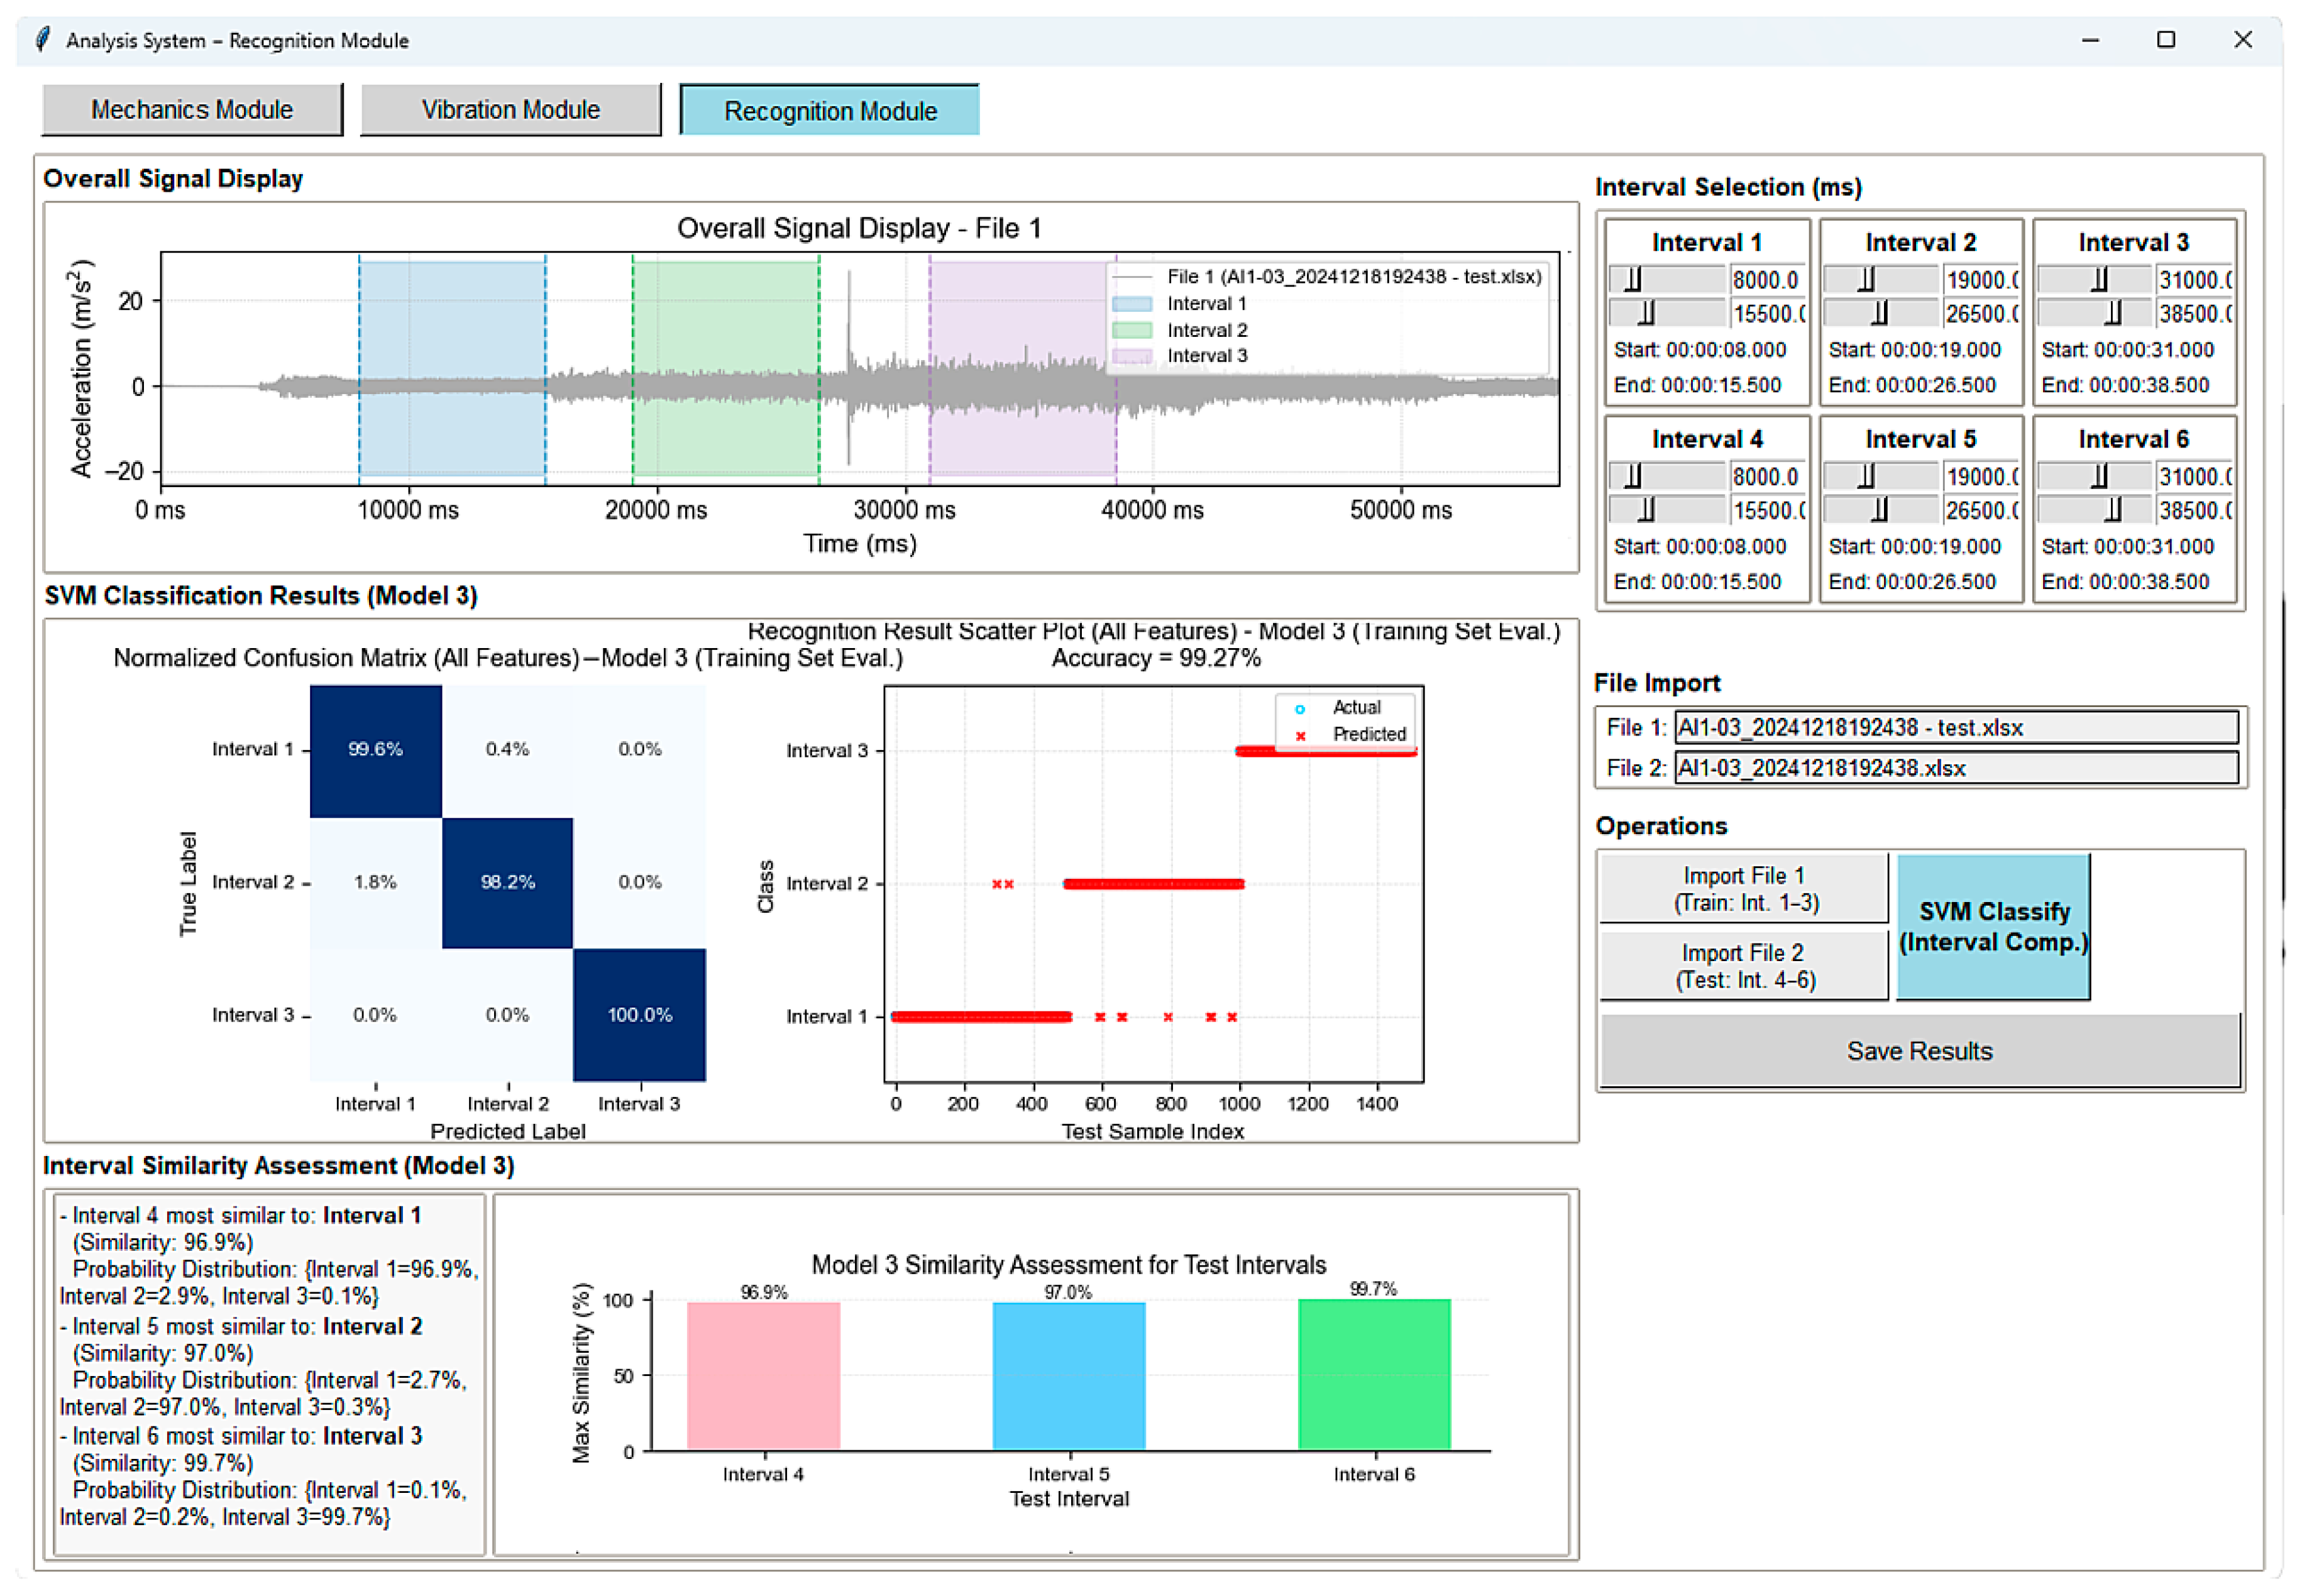Click Interval 4 end field showing 15500
Image resolution: width=2302 pixels, height=1596 pixels.
pos(1767,511)
